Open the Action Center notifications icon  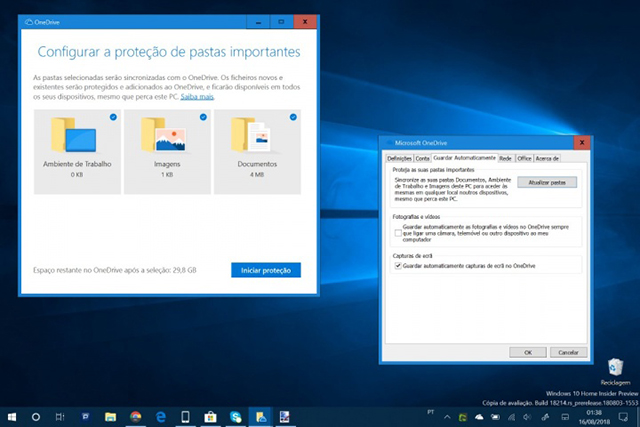623,417
